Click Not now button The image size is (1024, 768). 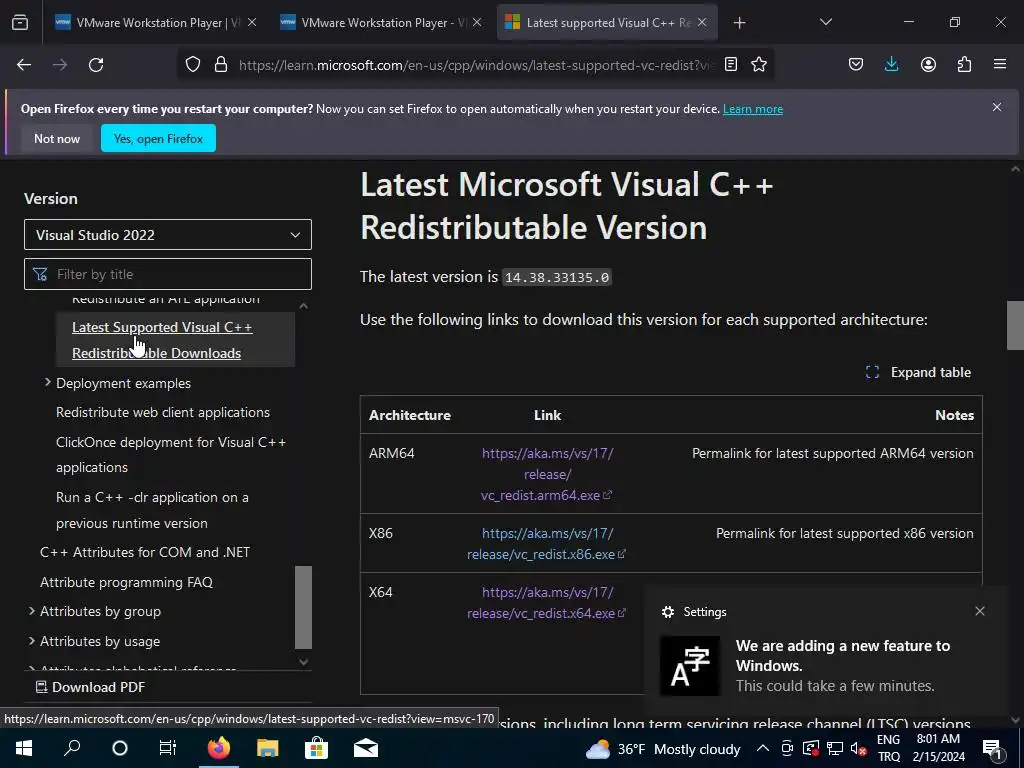57,138
